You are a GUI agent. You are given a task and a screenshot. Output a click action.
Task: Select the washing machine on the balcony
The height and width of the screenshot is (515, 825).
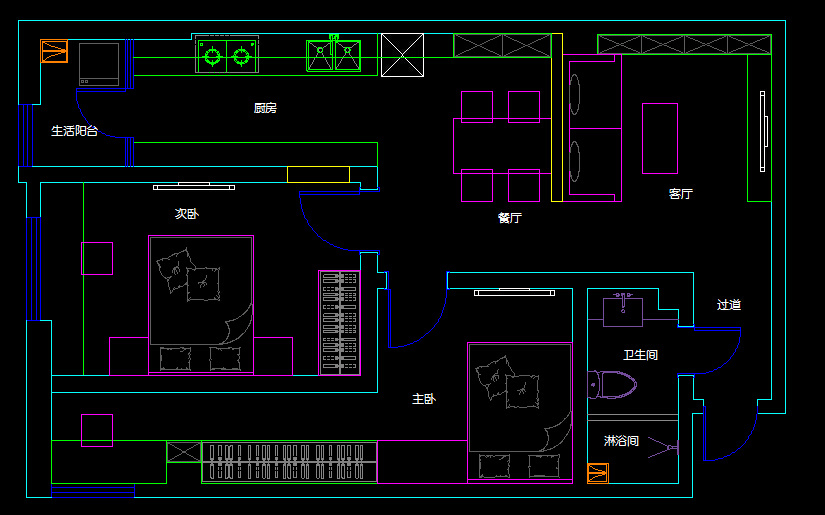pyautogui.click(x=99, y=62)
